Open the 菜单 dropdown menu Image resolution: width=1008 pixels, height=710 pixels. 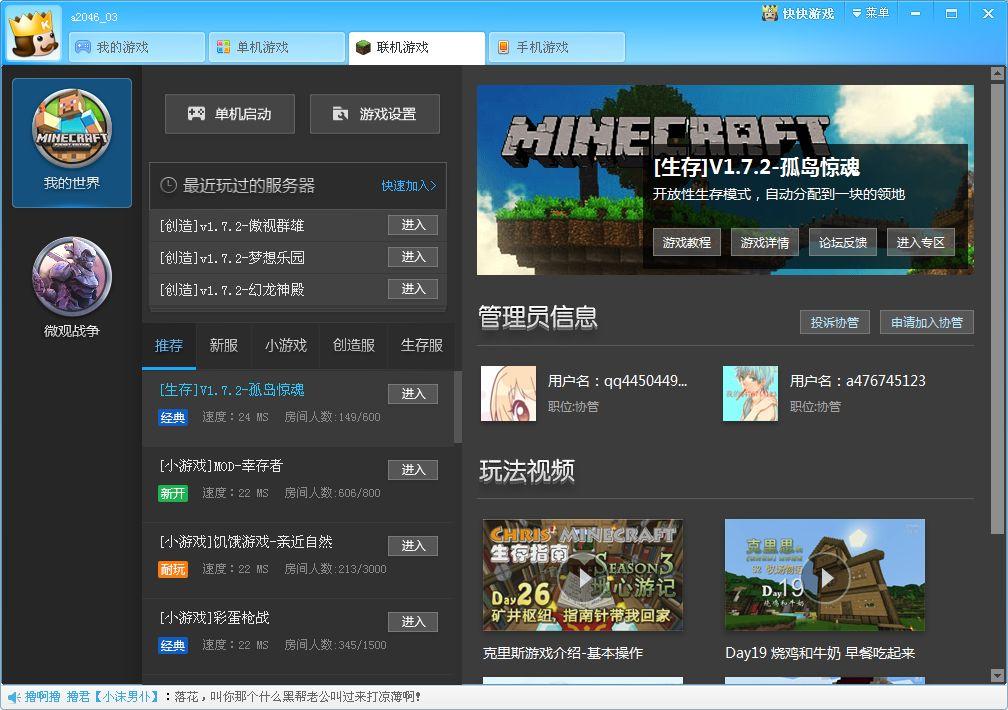(870, 14)
